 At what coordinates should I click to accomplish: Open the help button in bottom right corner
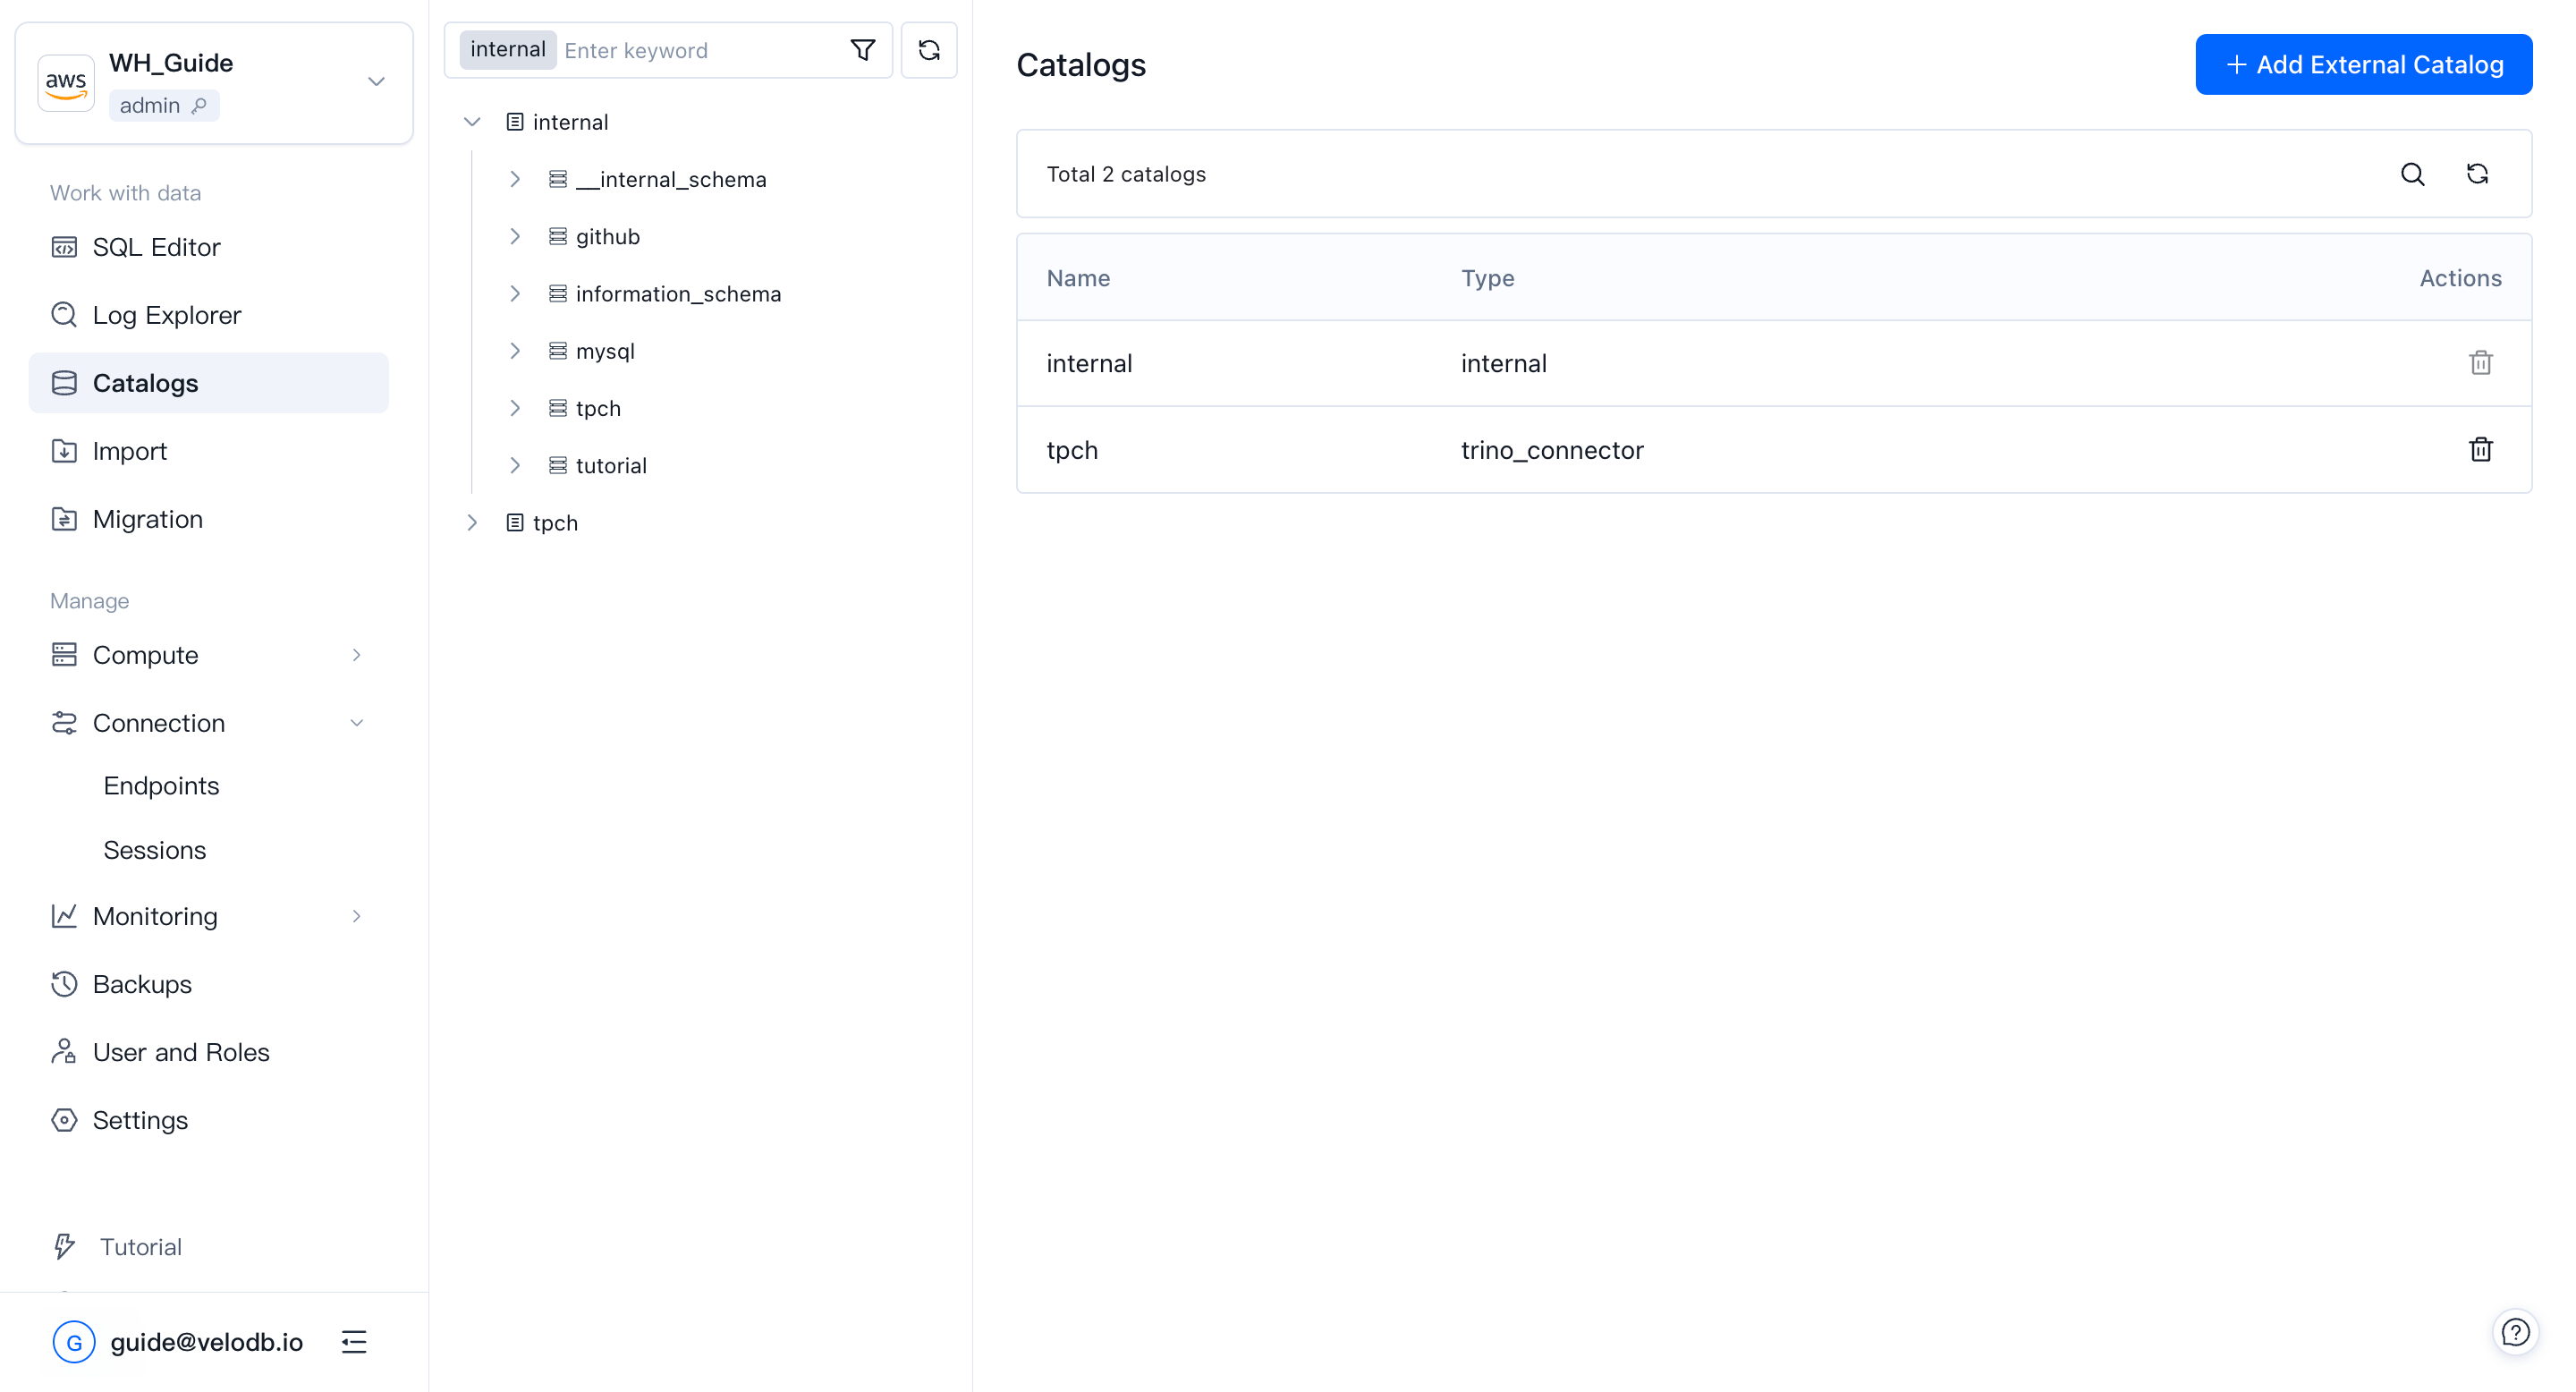coord(2516,1331)
